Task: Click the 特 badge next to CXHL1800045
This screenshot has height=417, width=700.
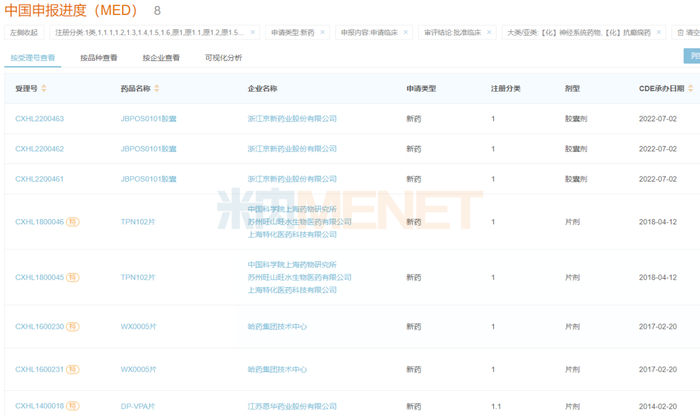Action: tap(73, 277)
